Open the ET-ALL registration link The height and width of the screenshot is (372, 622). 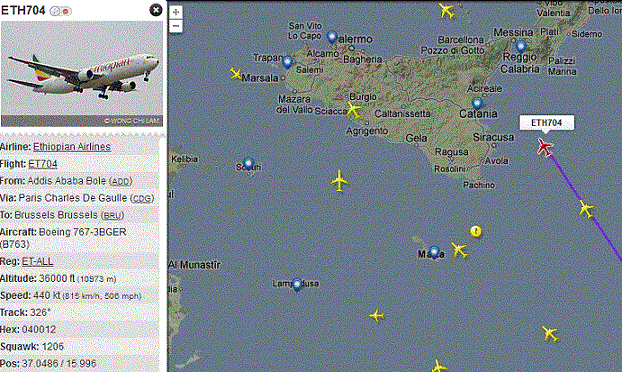37,261
